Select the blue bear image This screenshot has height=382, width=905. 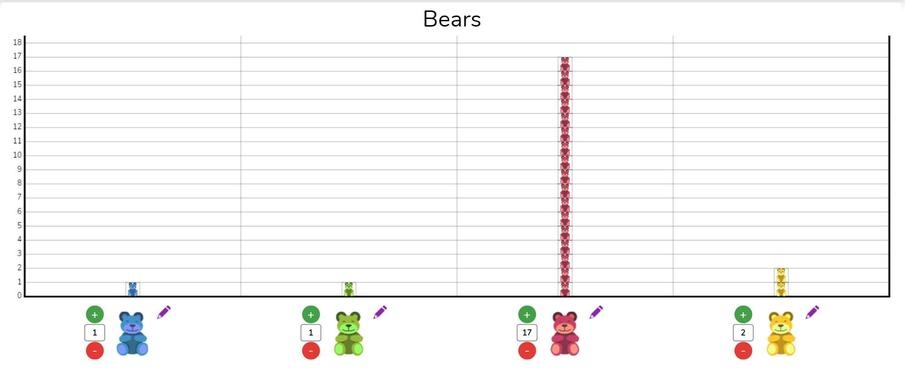[132, 334]
